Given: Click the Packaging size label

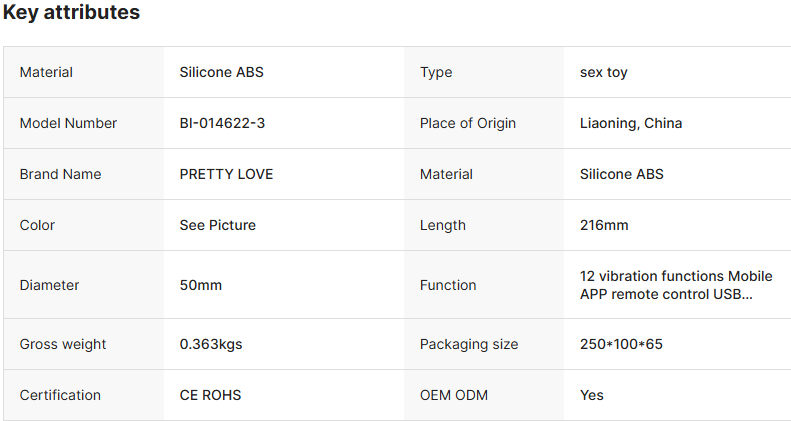Looking at the screenshot, I should click(x=469, y=344).
